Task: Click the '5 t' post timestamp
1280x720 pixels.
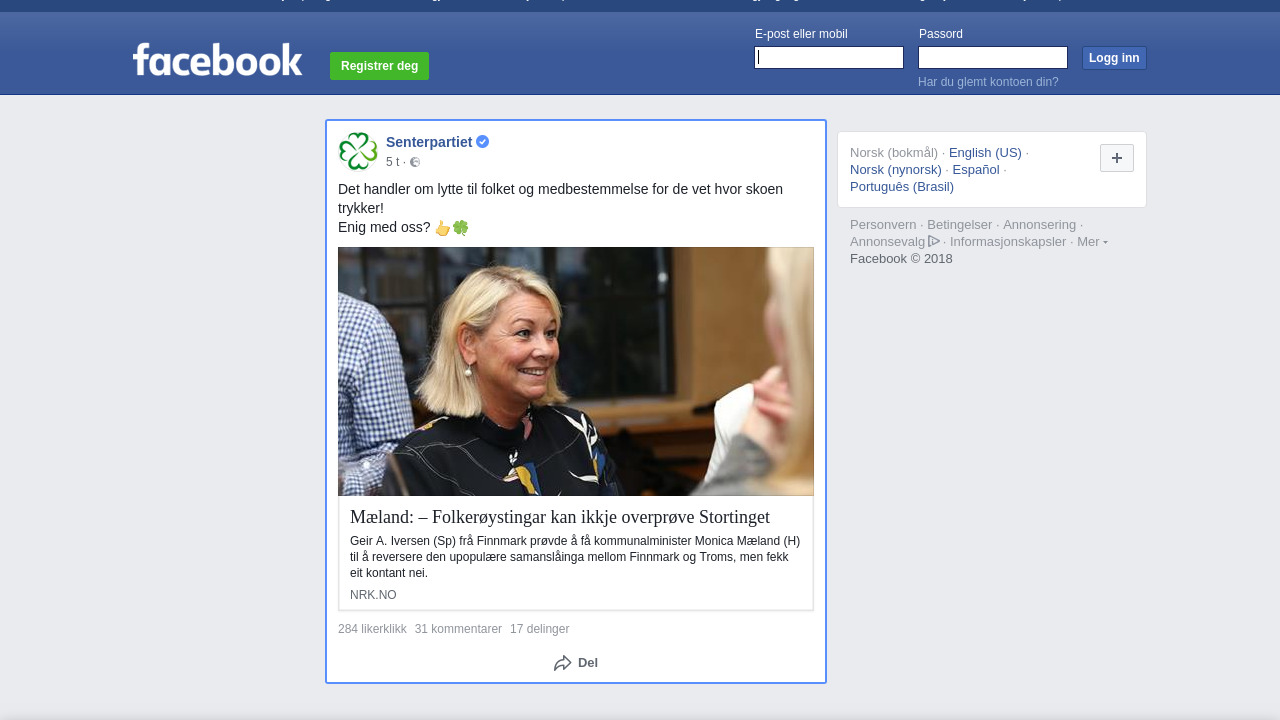Action: pyautogui.click(x=392, y=162)
